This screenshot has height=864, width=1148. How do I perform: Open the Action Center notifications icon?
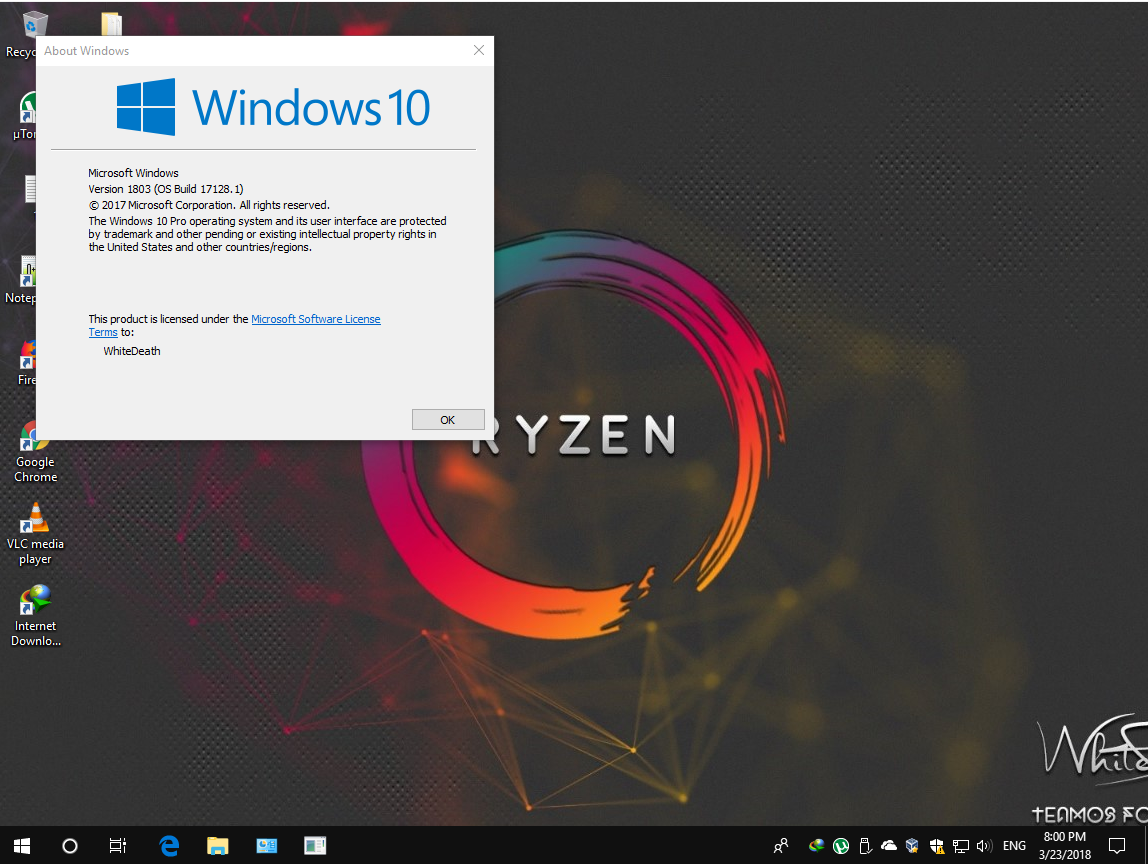1117,846
